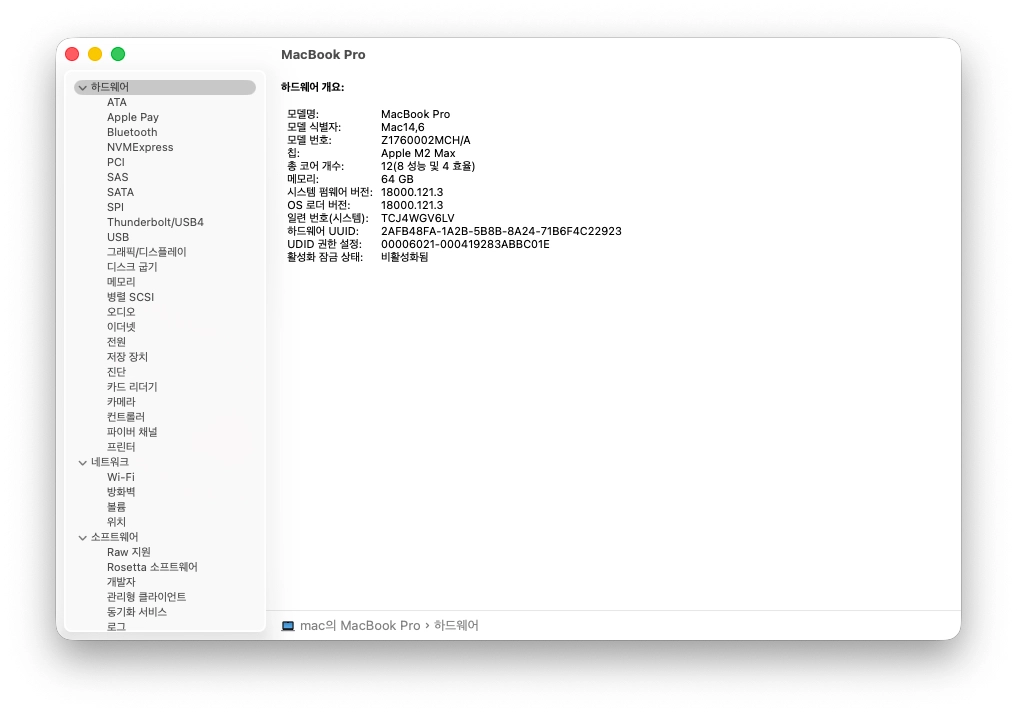Click the green zoom window button
This screenshot has width=1017, height=714.
pyautogui.click(x=118, y=54)
